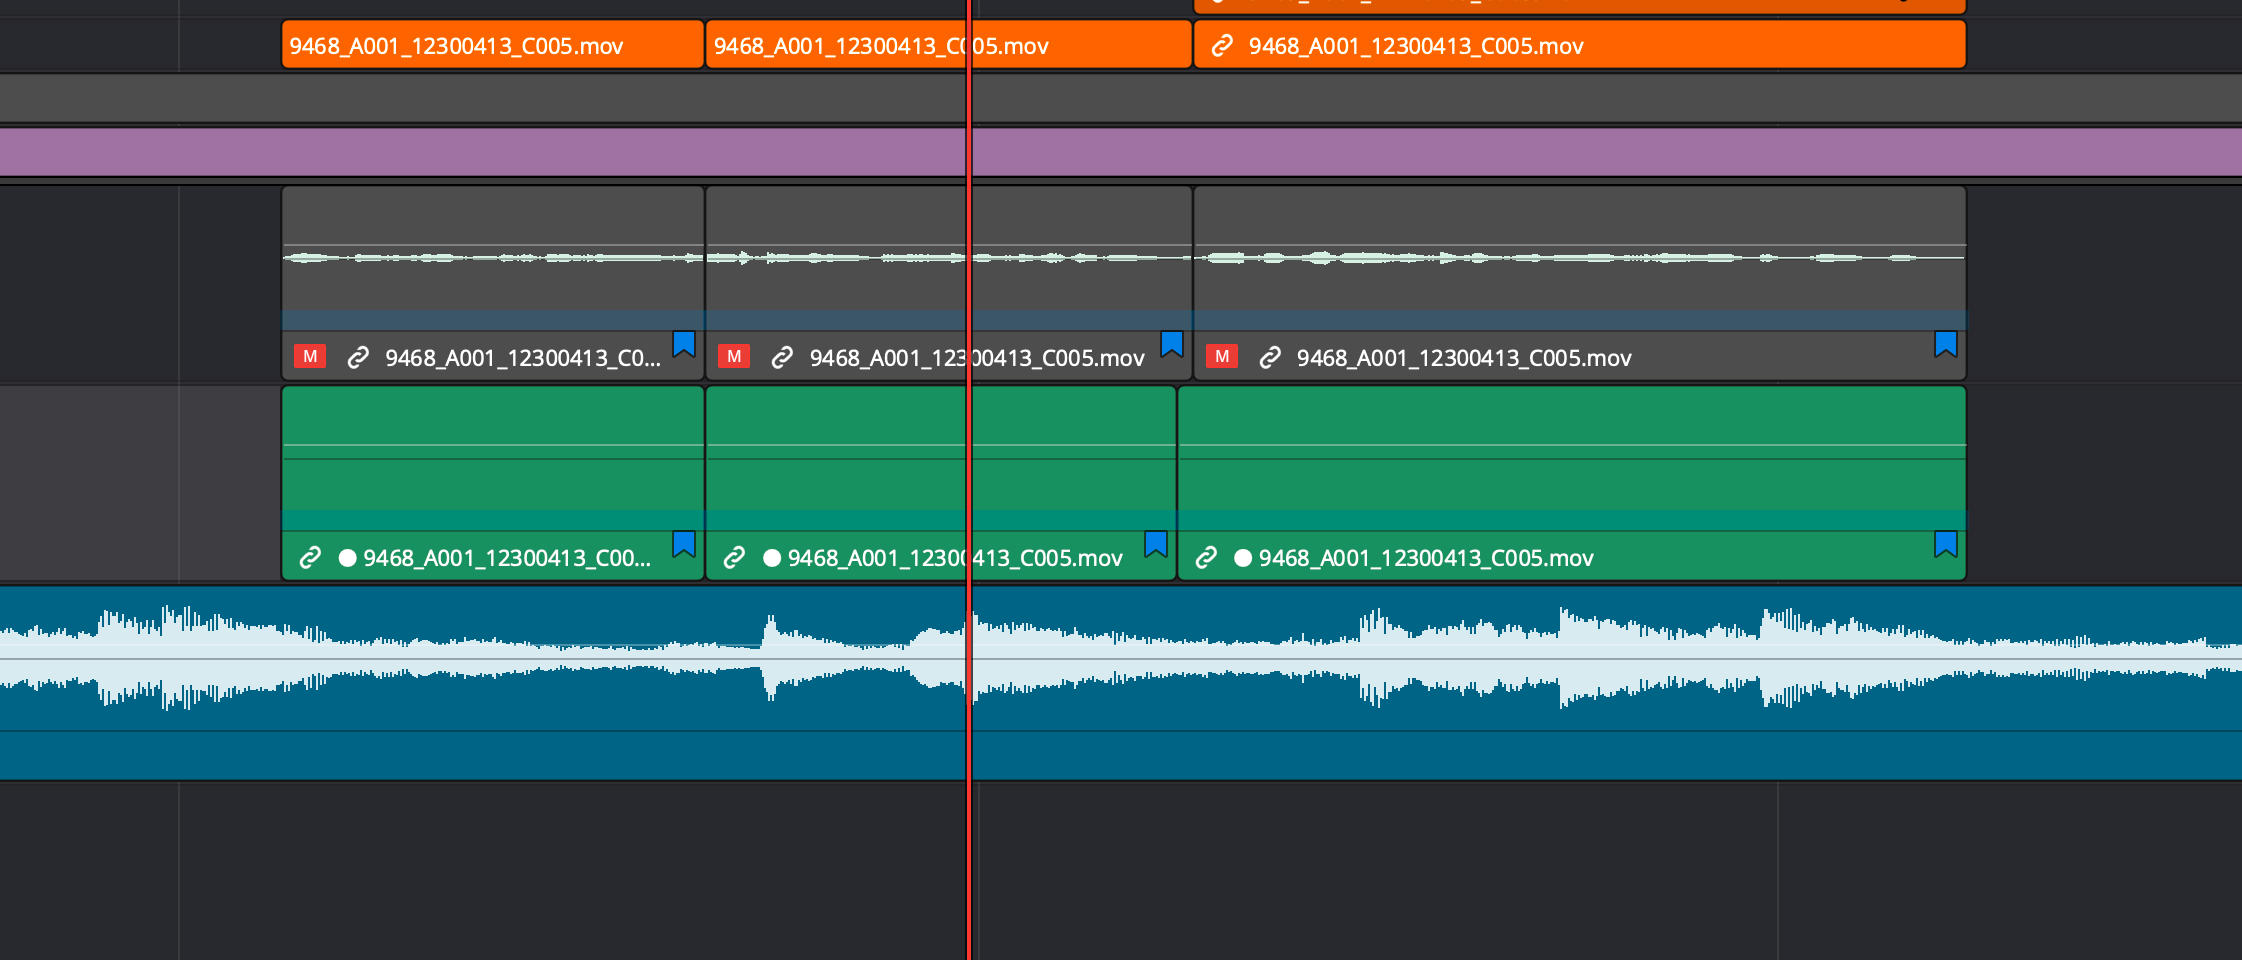Select the middle orange video clip under the playhead
Viewport: 2242px width, 960px height.
pos(949,45)
